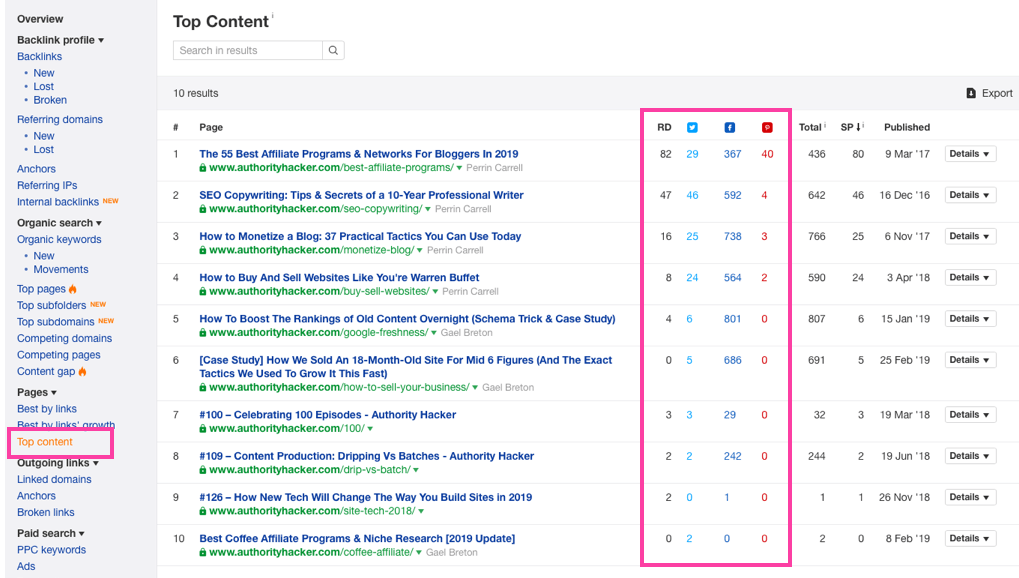Sort by the RD column header
The width and height of the screenshot is (1019, 578).
click(x=664, y=127)
